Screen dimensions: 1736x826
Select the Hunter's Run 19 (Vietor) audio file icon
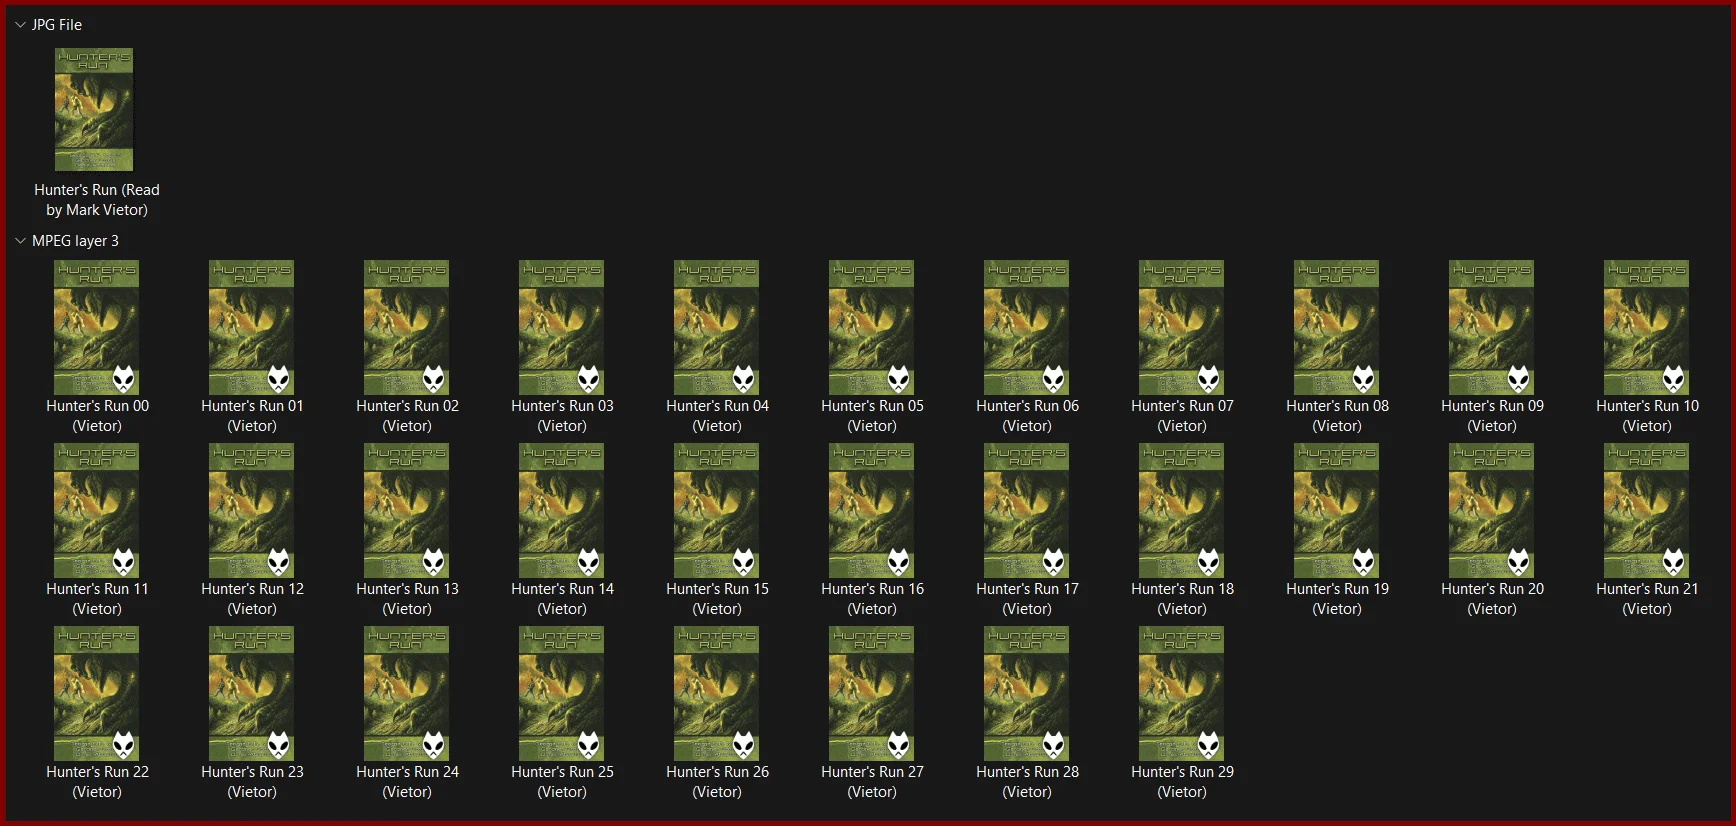(x=1337, y=511)
